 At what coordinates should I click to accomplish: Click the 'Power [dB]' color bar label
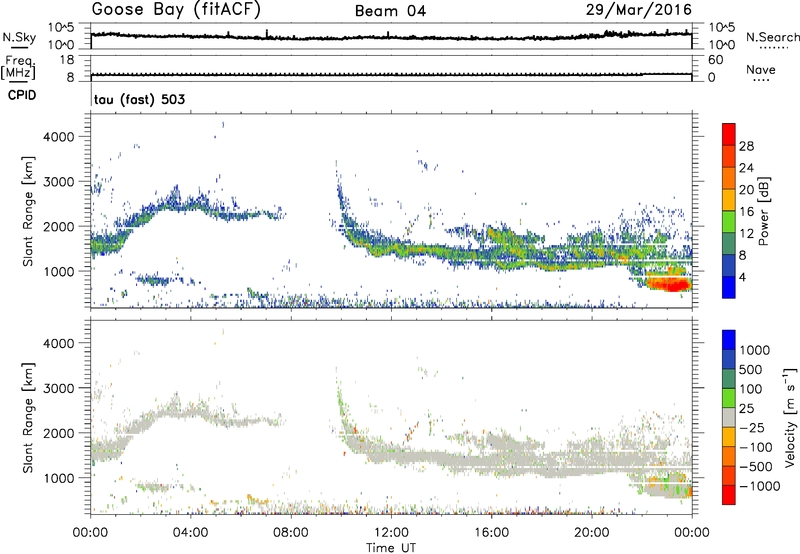point(763,211)
